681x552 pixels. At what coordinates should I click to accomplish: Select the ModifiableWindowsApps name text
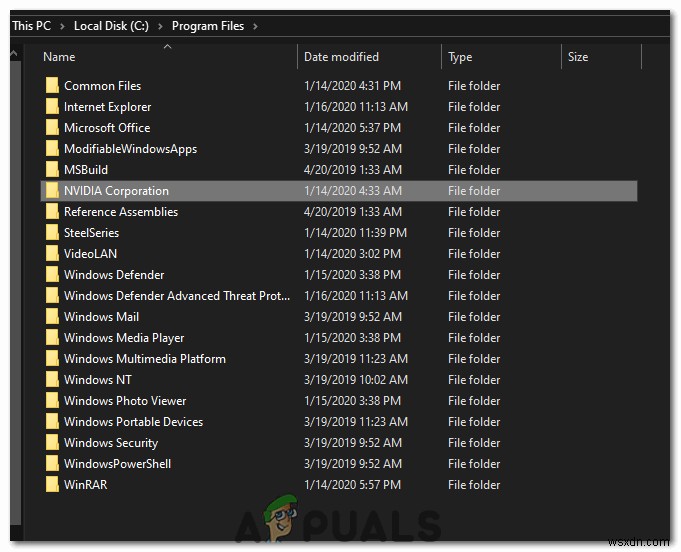point(130,149)
